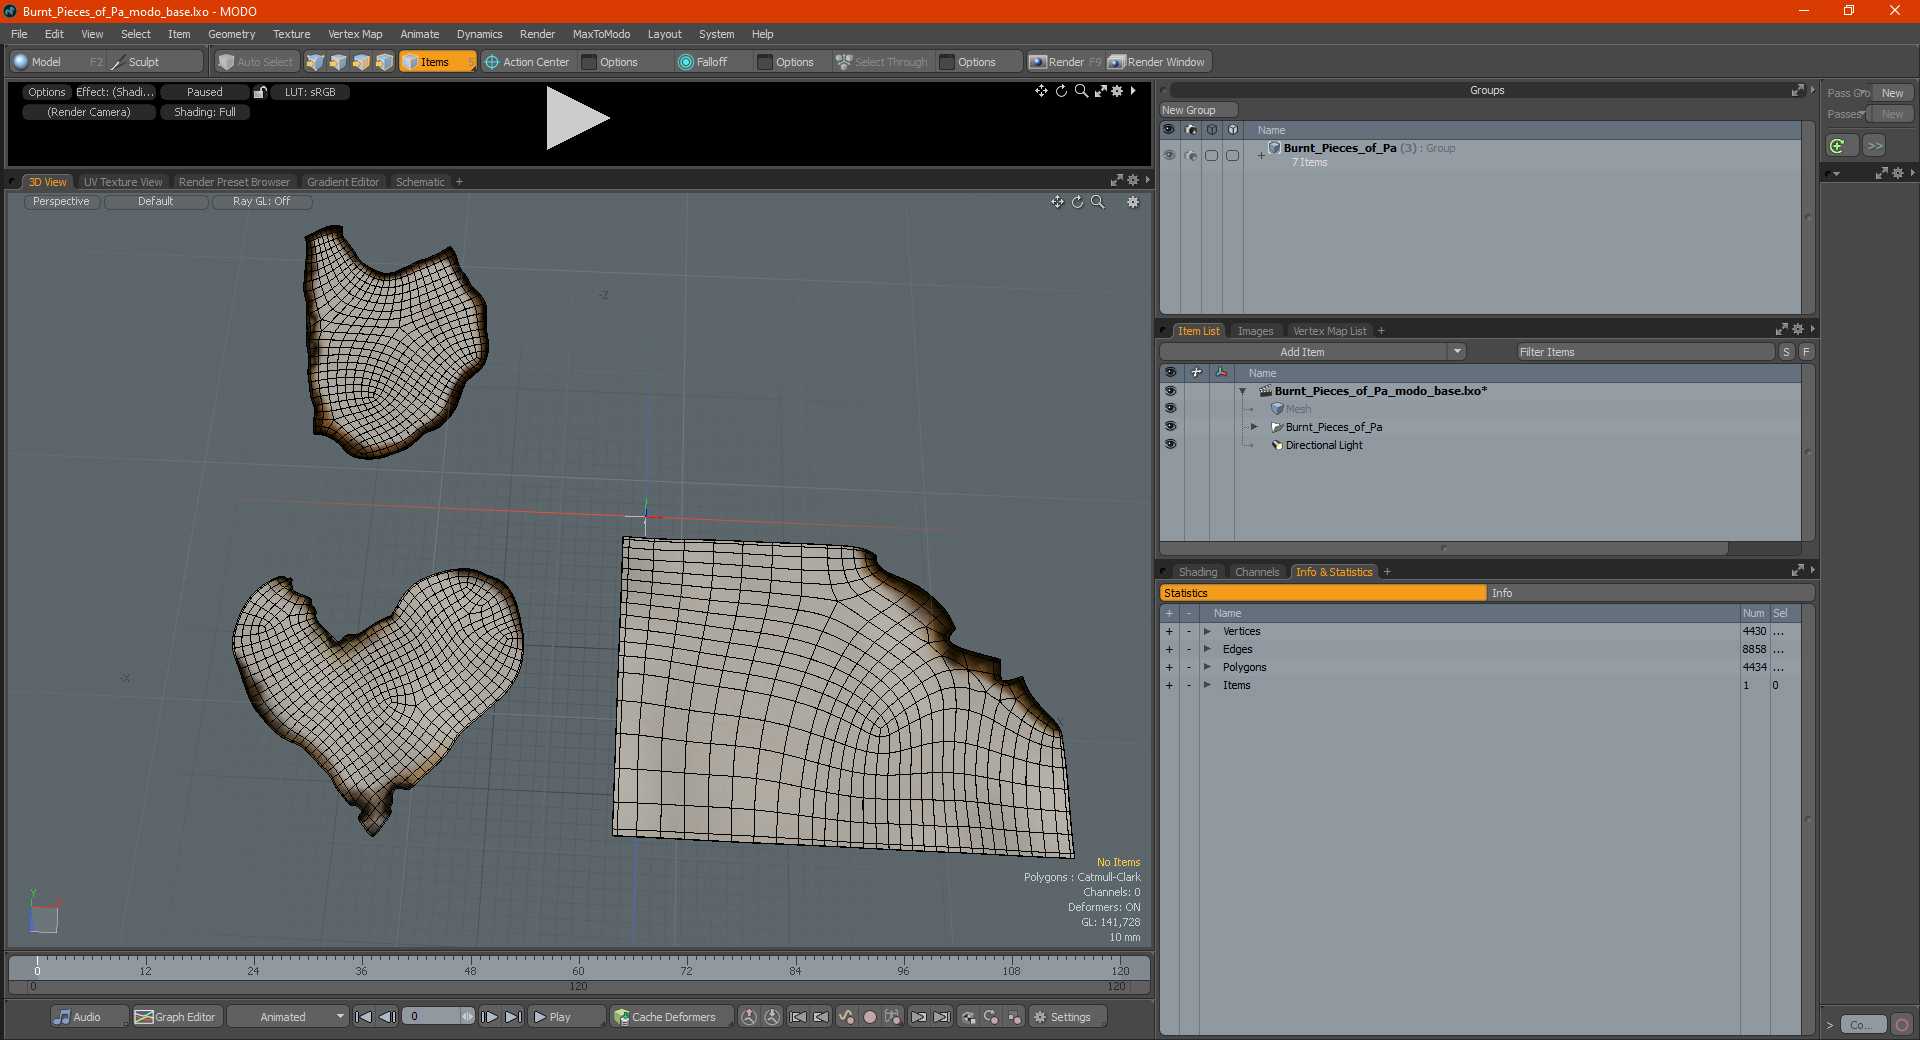The height and width of the screenshot is (1040, 1920).
Task: Open the 3D viewport gear settings icon
Action: pos(1133,202)
